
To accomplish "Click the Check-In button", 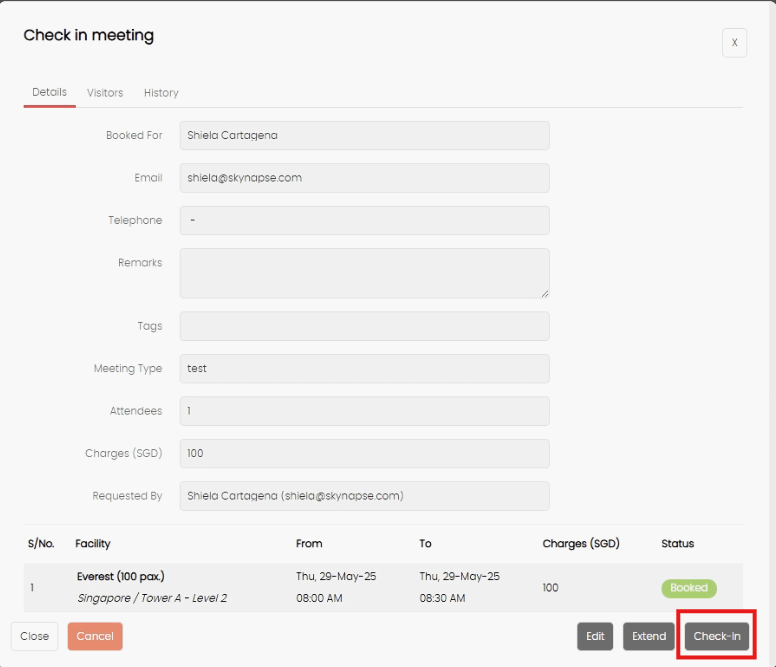I will pyautogui.click(x=717, y=636).
